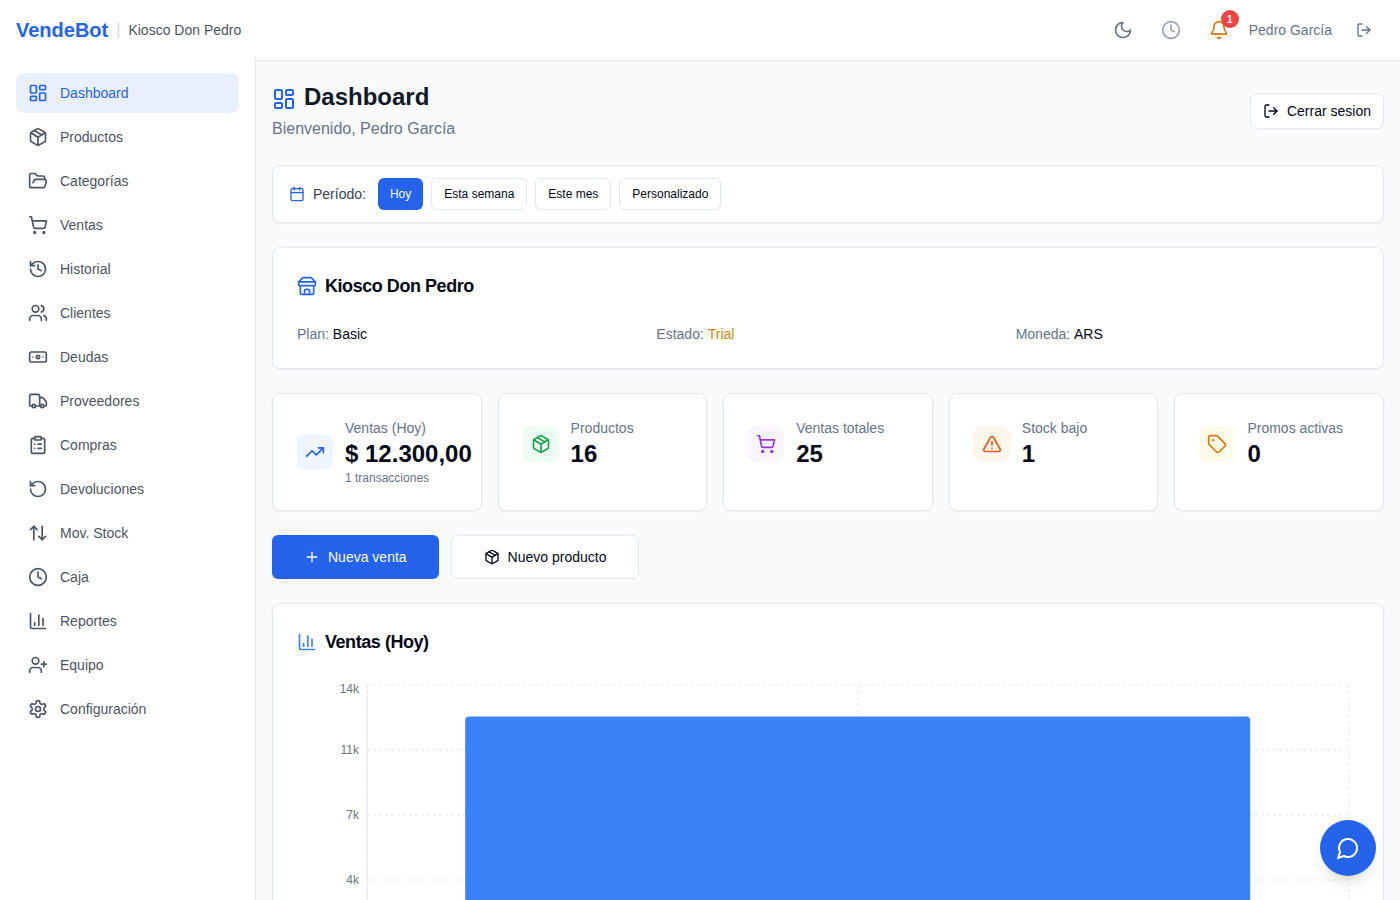The image size is (1400, 900).
Task: Click the green box icon in Productos card
Action: click(541, 444)
